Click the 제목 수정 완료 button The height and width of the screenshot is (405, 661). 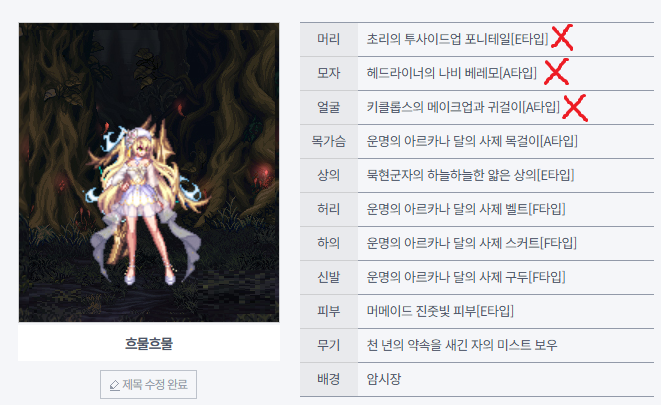pyautogui.click(x=148, y=384)
